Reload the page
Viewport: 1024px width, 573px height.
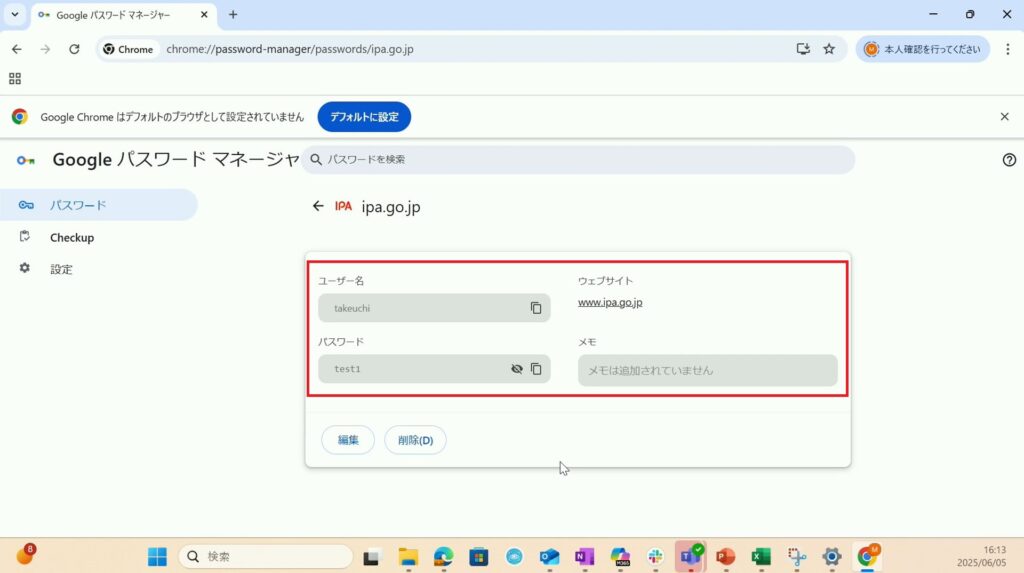pyautogui.click(x=74, y=49)
